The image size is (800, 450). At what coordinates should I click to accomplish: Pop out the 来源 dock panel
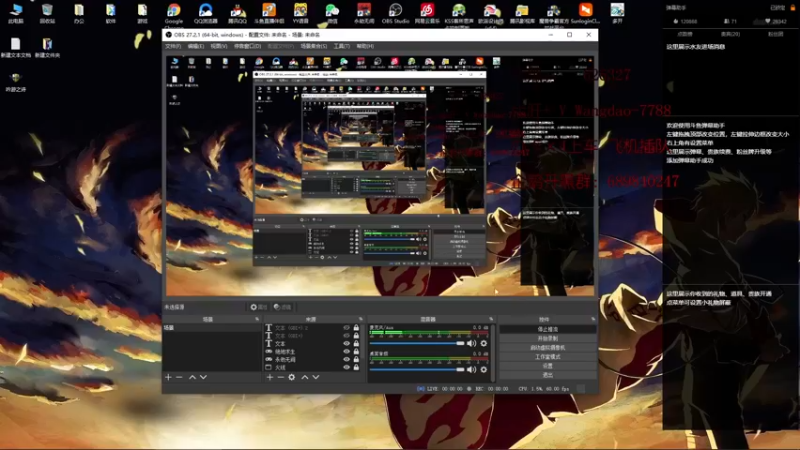pos(361,319)
